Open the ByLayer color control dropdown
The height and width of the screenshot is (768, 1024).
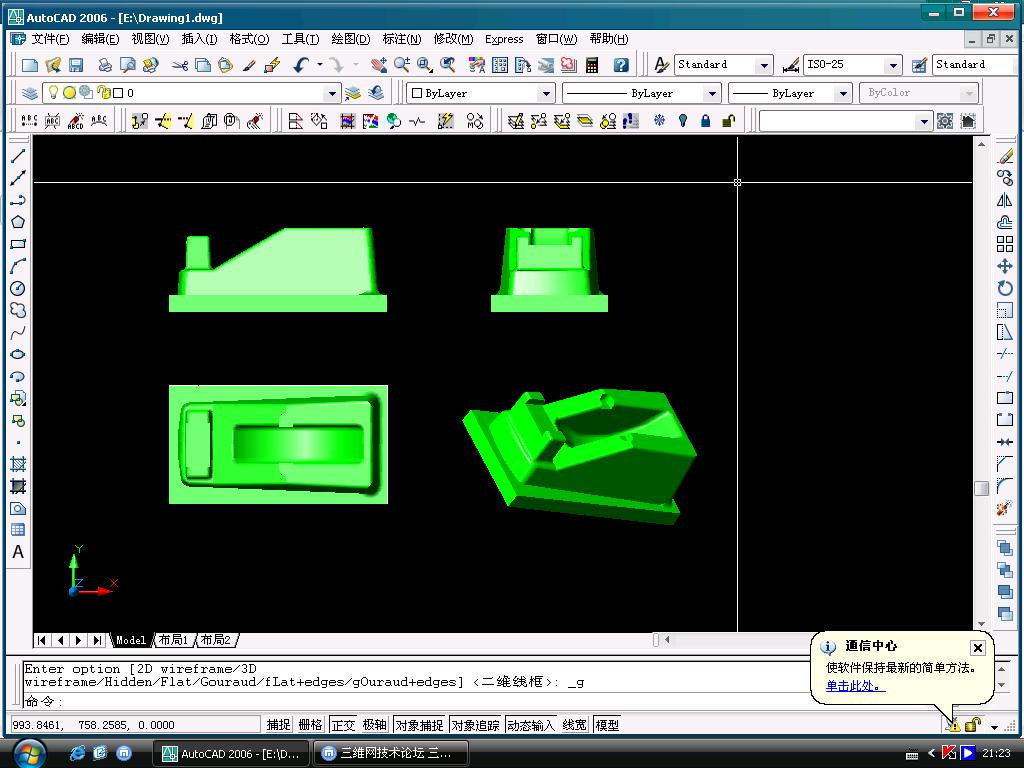point(547,93)
